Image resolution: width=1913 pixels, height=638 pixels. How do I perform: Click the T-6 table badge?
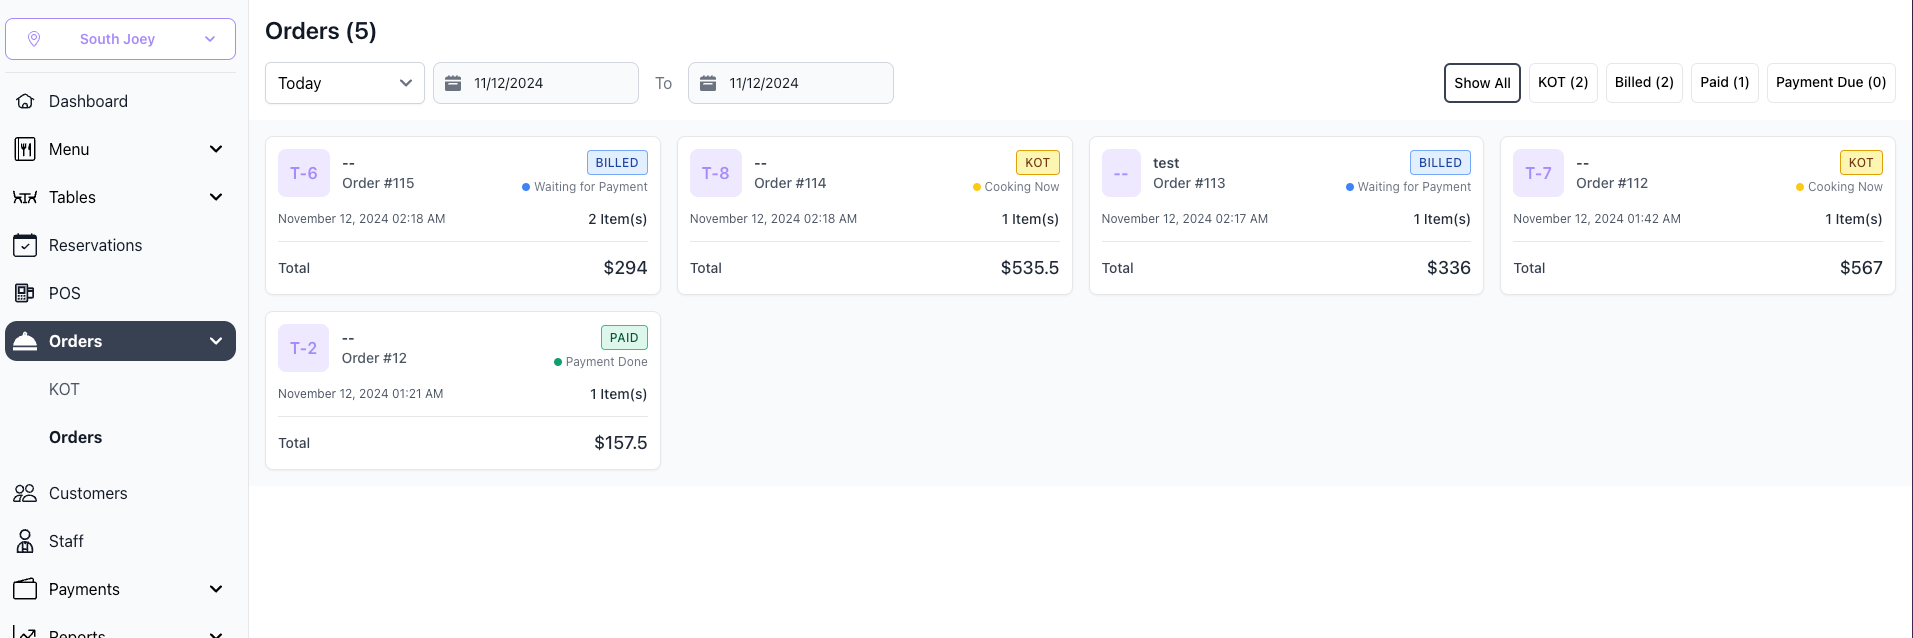[x=304, y=173]
